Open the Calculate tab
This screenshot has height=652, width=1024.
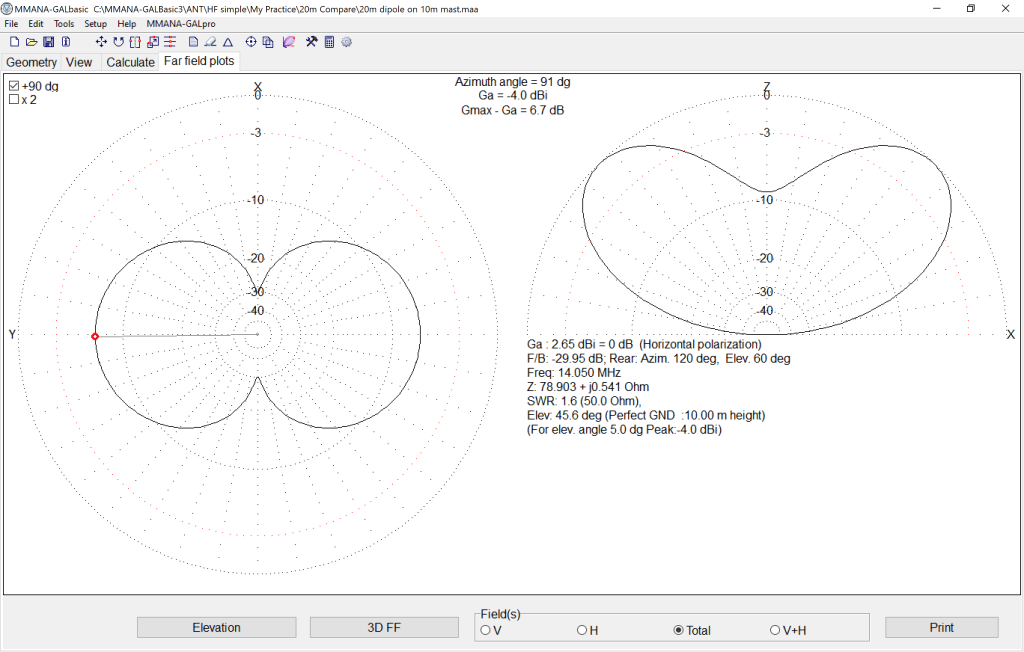click(130, 62)
